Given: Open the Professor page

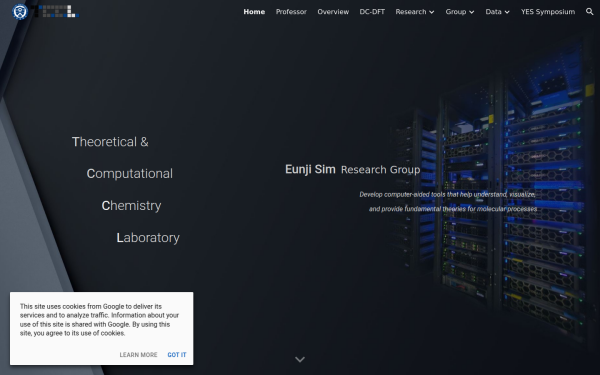Looking at the screenshot, I should [291, 12].
